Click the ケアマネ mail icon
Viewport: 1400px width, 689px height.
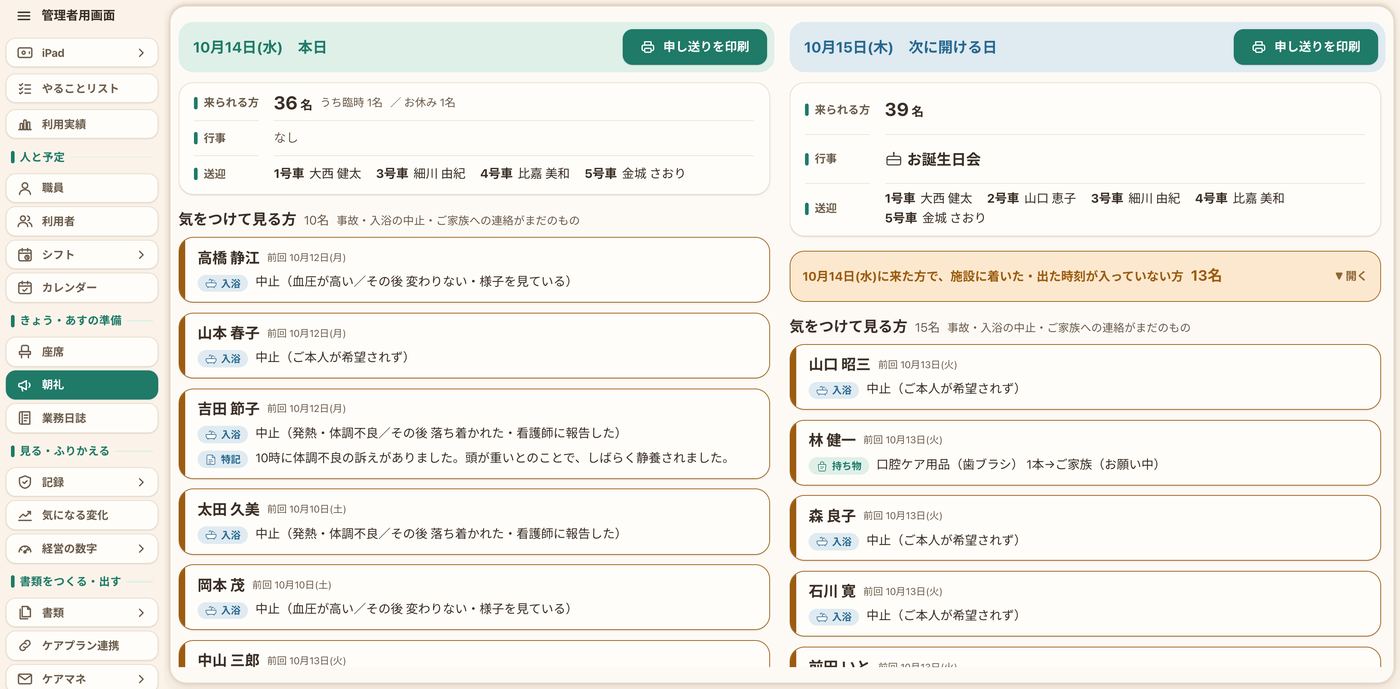pos(25,679)
